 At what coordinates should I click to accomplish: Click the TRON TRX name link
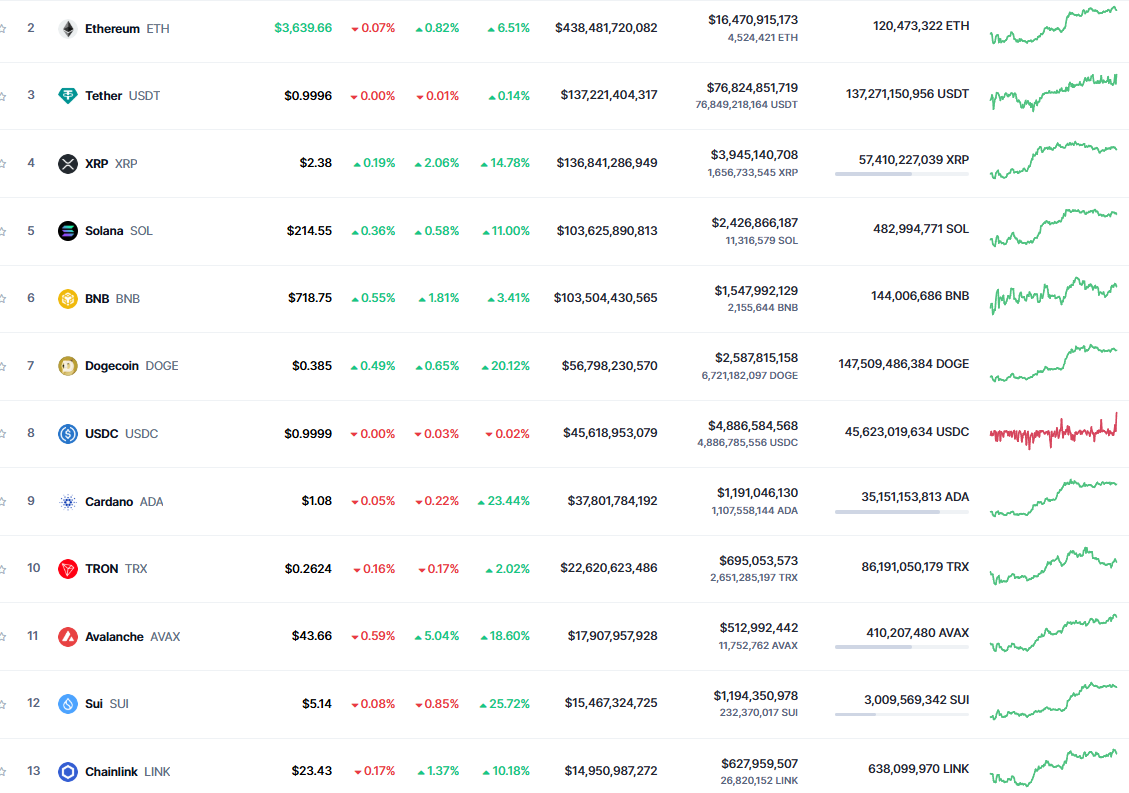point(116,569)
